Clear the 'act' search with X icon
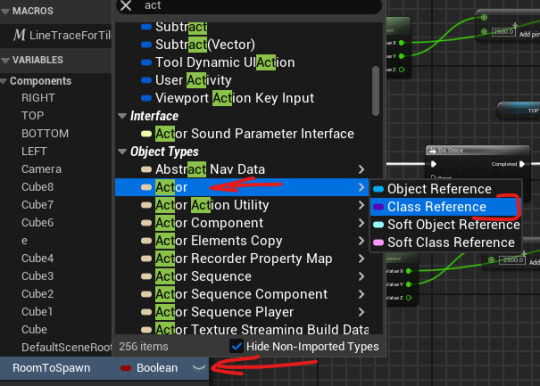The width and height of the screenshot is (540, 386). [x=126, y=5]
